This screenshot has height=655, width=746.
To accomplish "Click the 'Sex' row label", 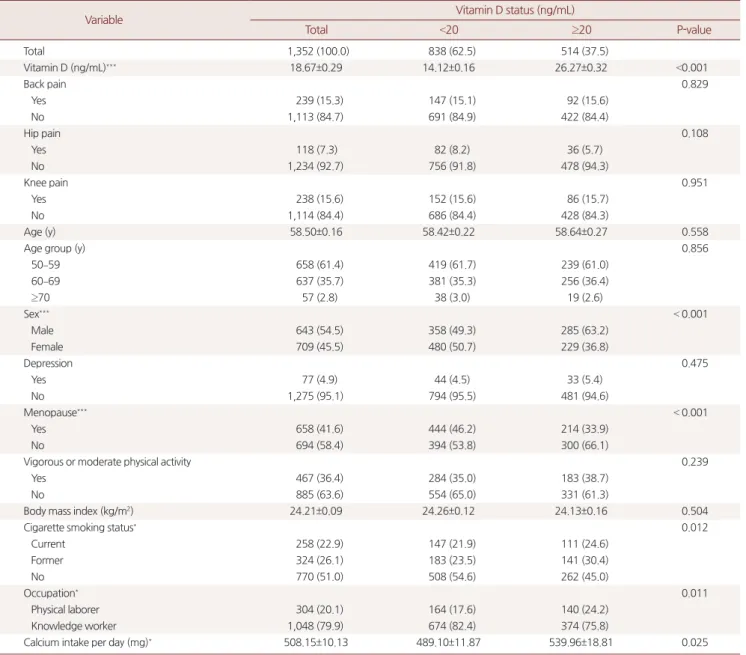I will (36, 314).
